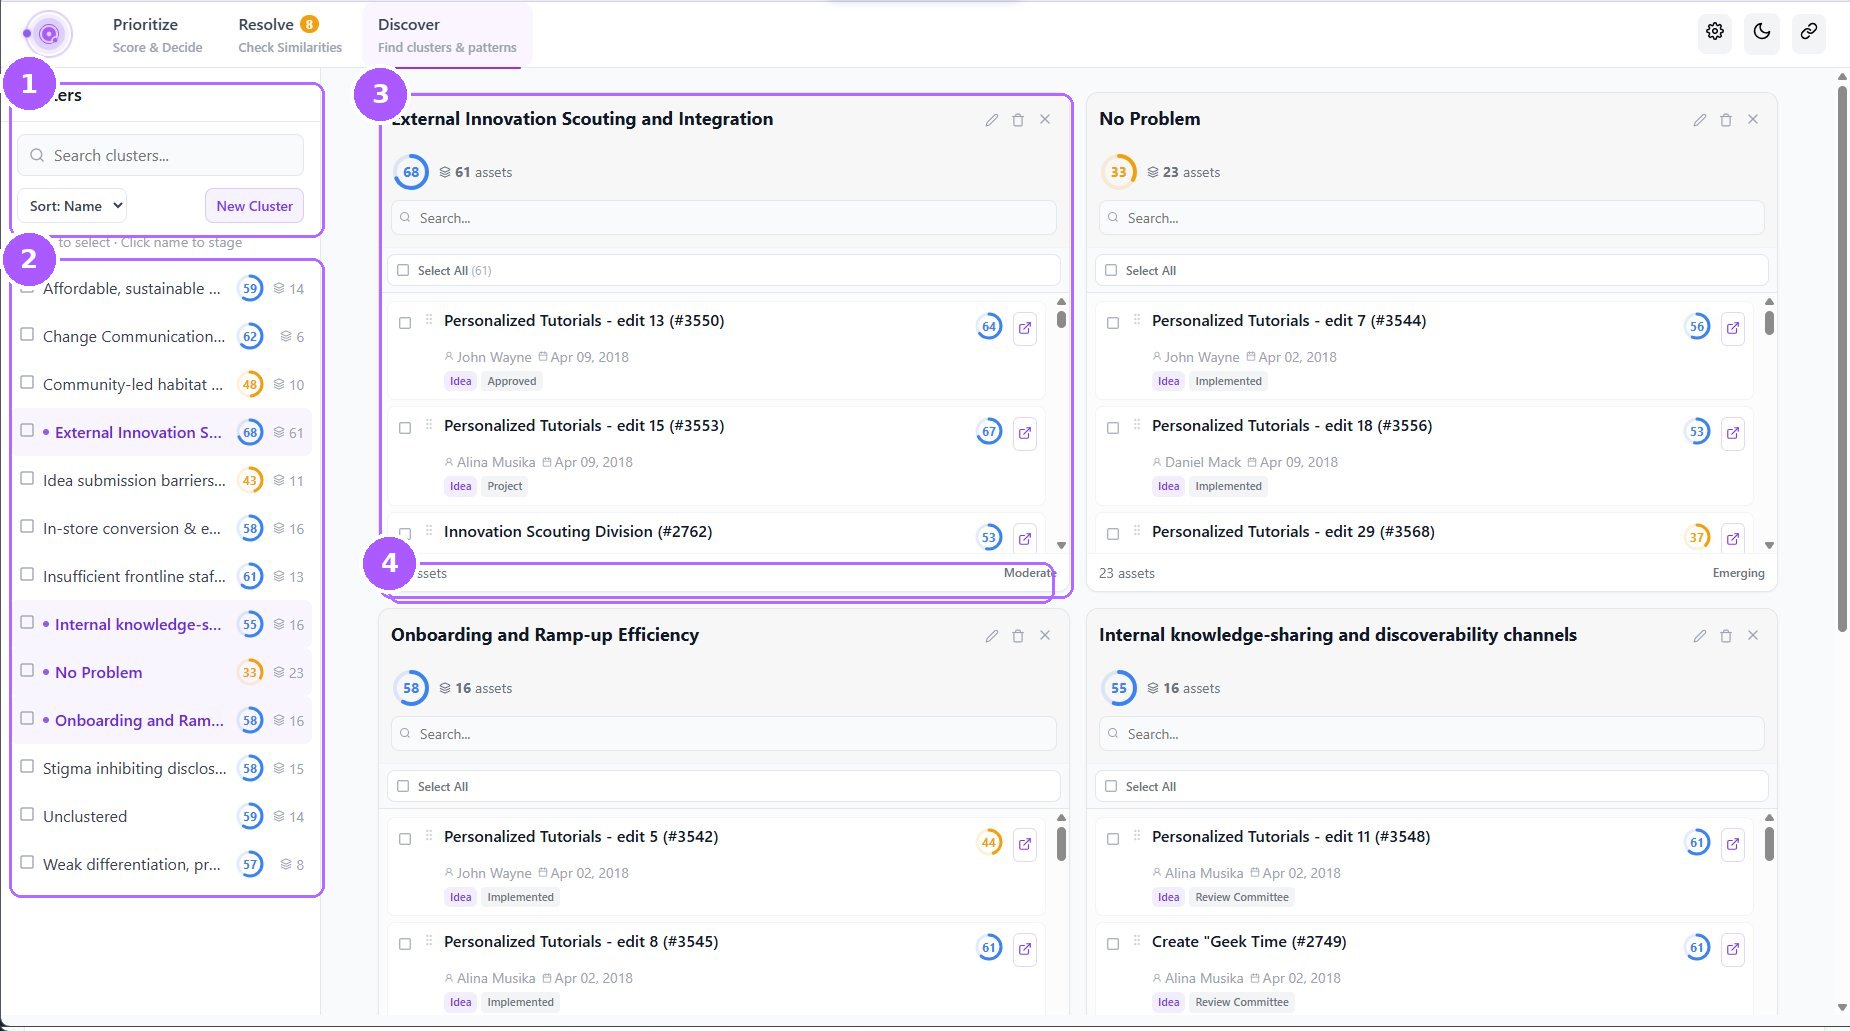
Task: Click the app logo in the header
Action: pyautogui.click(x=48, y=34)
